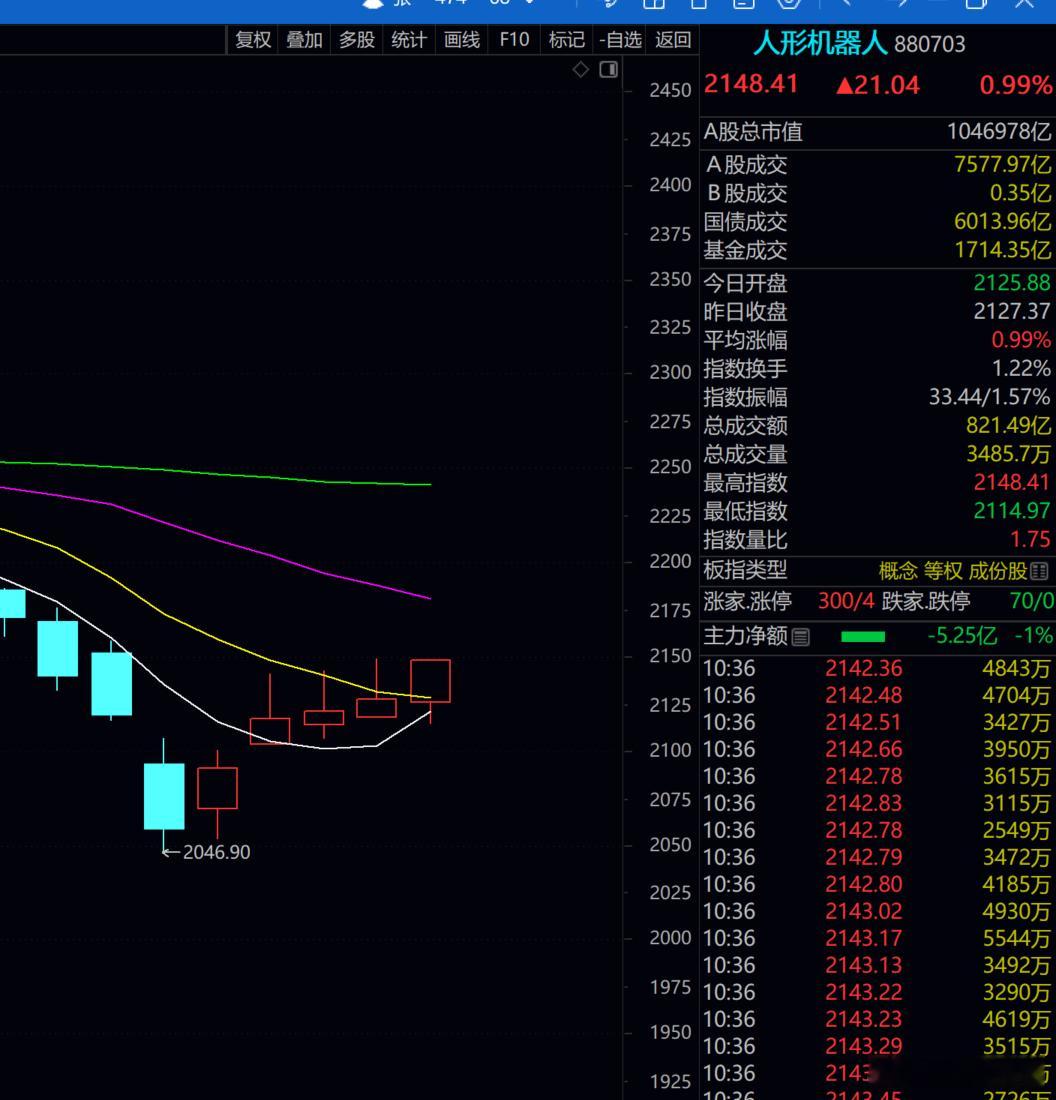1056x1100 pixels.
Task: Click the tick row priced 2143.02
Action: pyautogui.click(x=877, y=911)
